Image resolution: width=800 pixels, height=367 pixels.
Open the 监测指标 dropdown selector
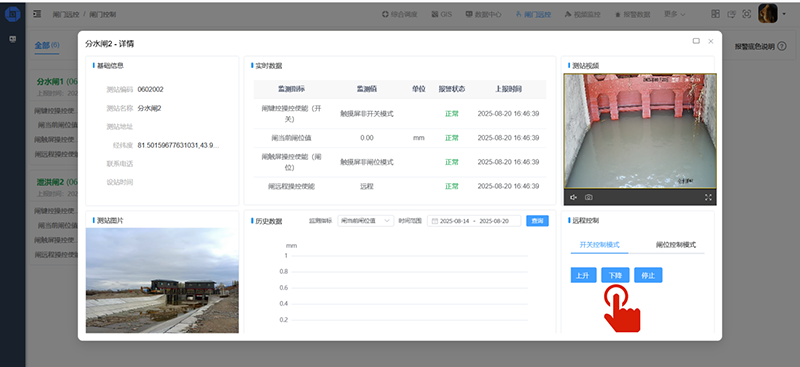pos(365,221)
